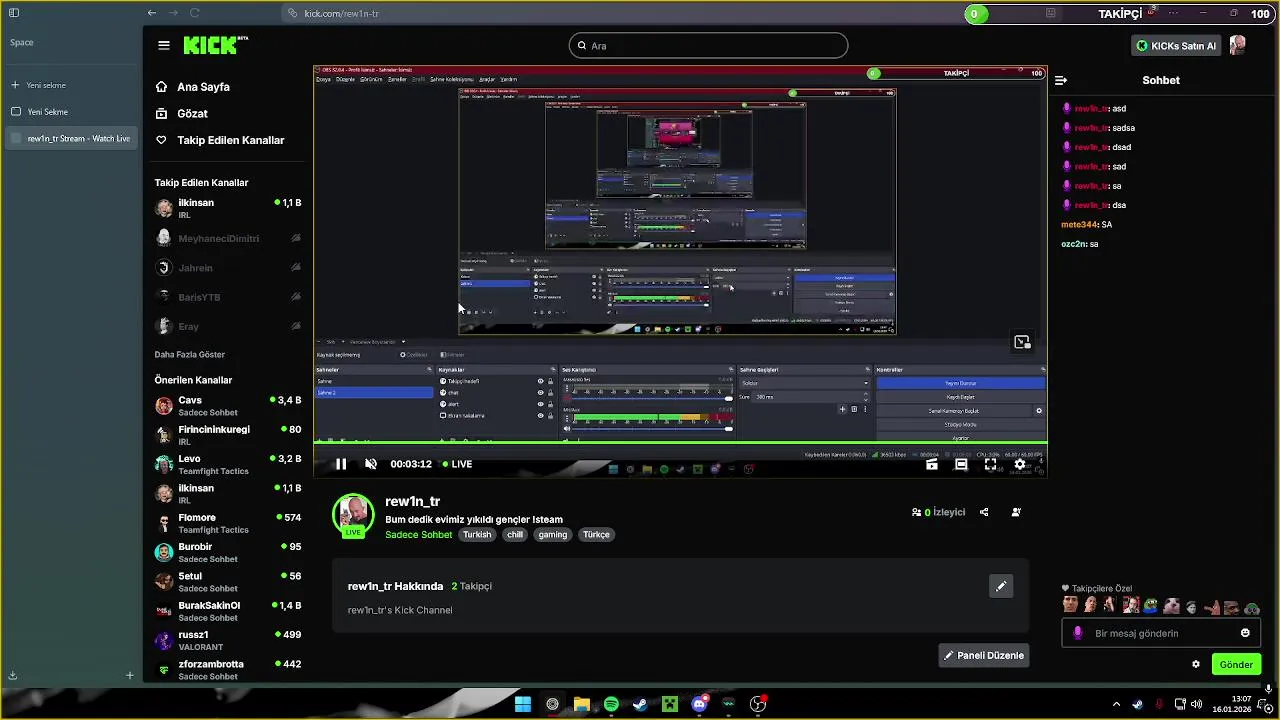Open the profile avatar menu
Viewport: 1280px width, 720px height.
(1238, 45)
